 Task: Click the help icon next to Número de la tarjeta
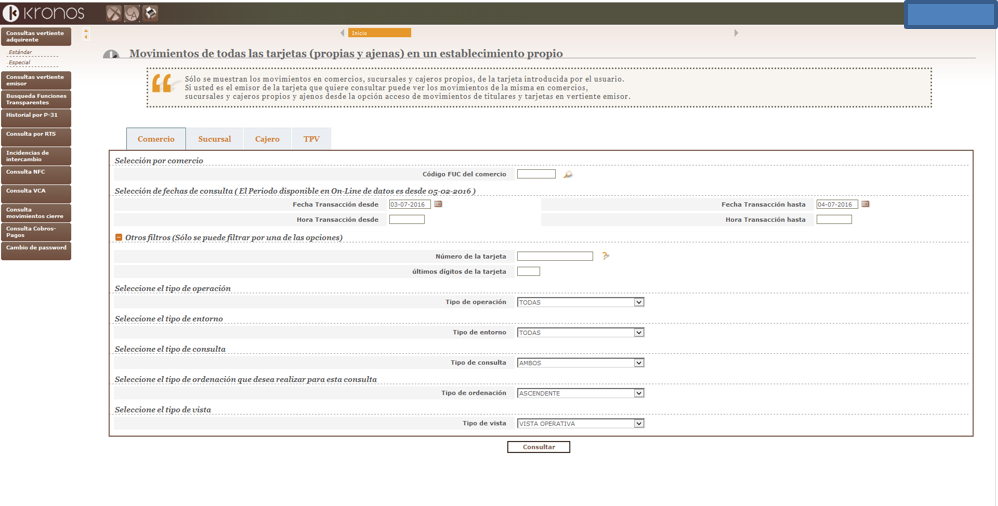coord(605,256)
